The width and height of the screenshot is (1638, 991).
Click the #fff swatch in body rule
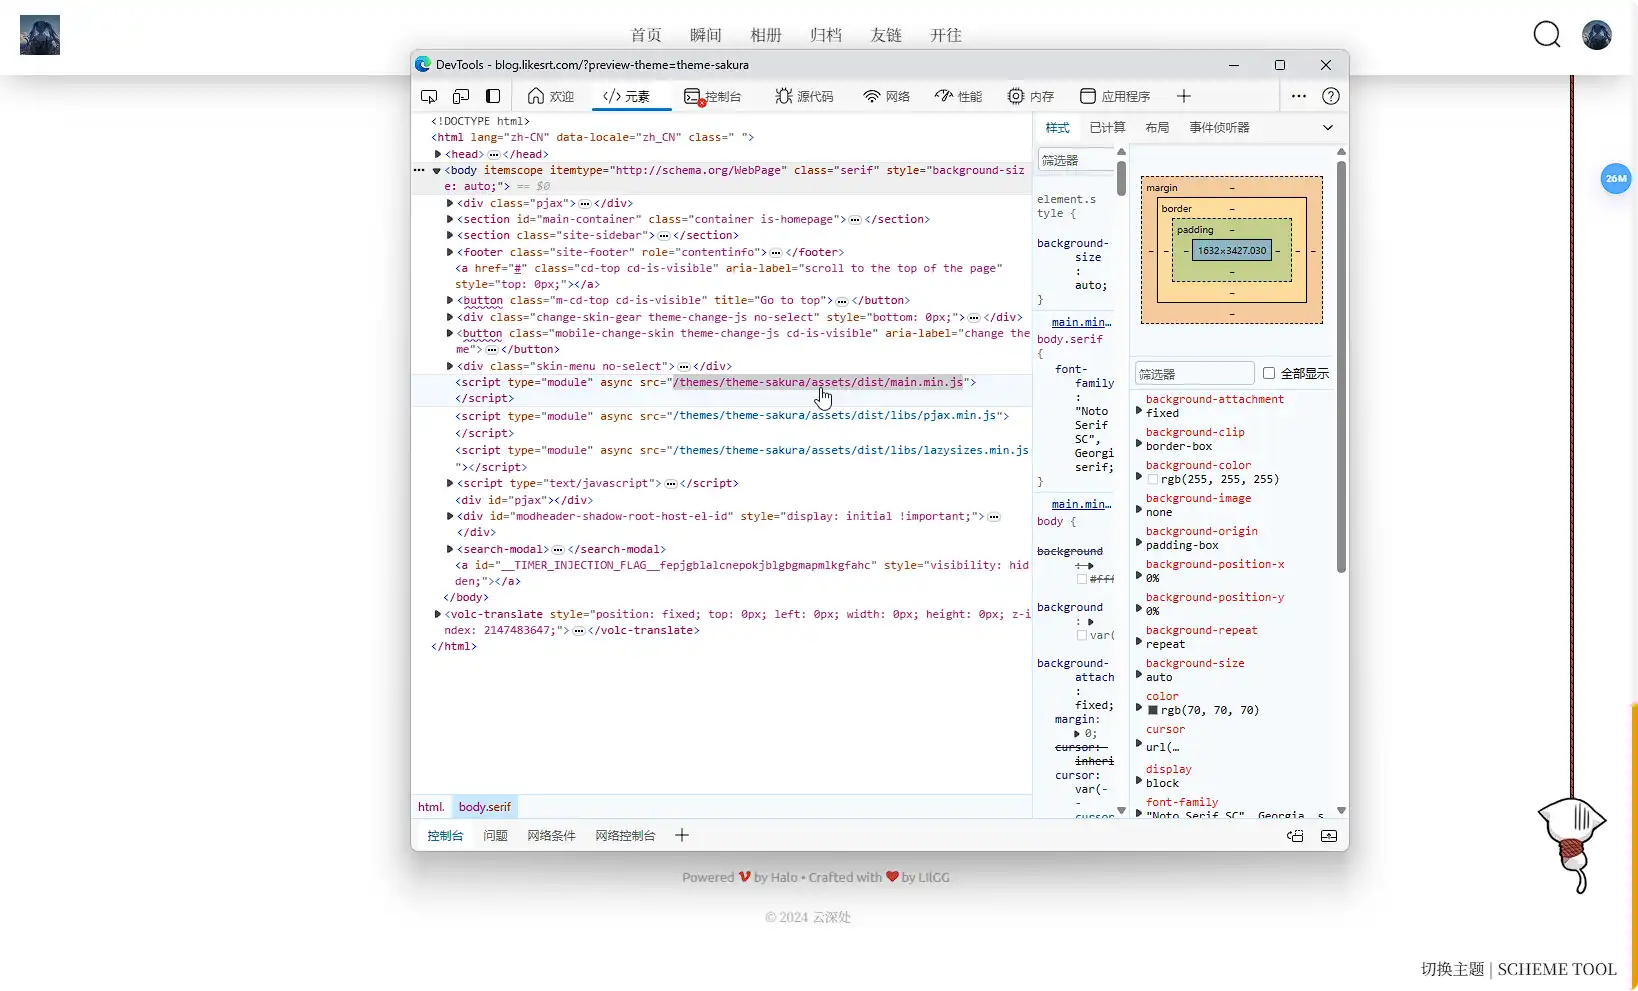point(1082,579)
